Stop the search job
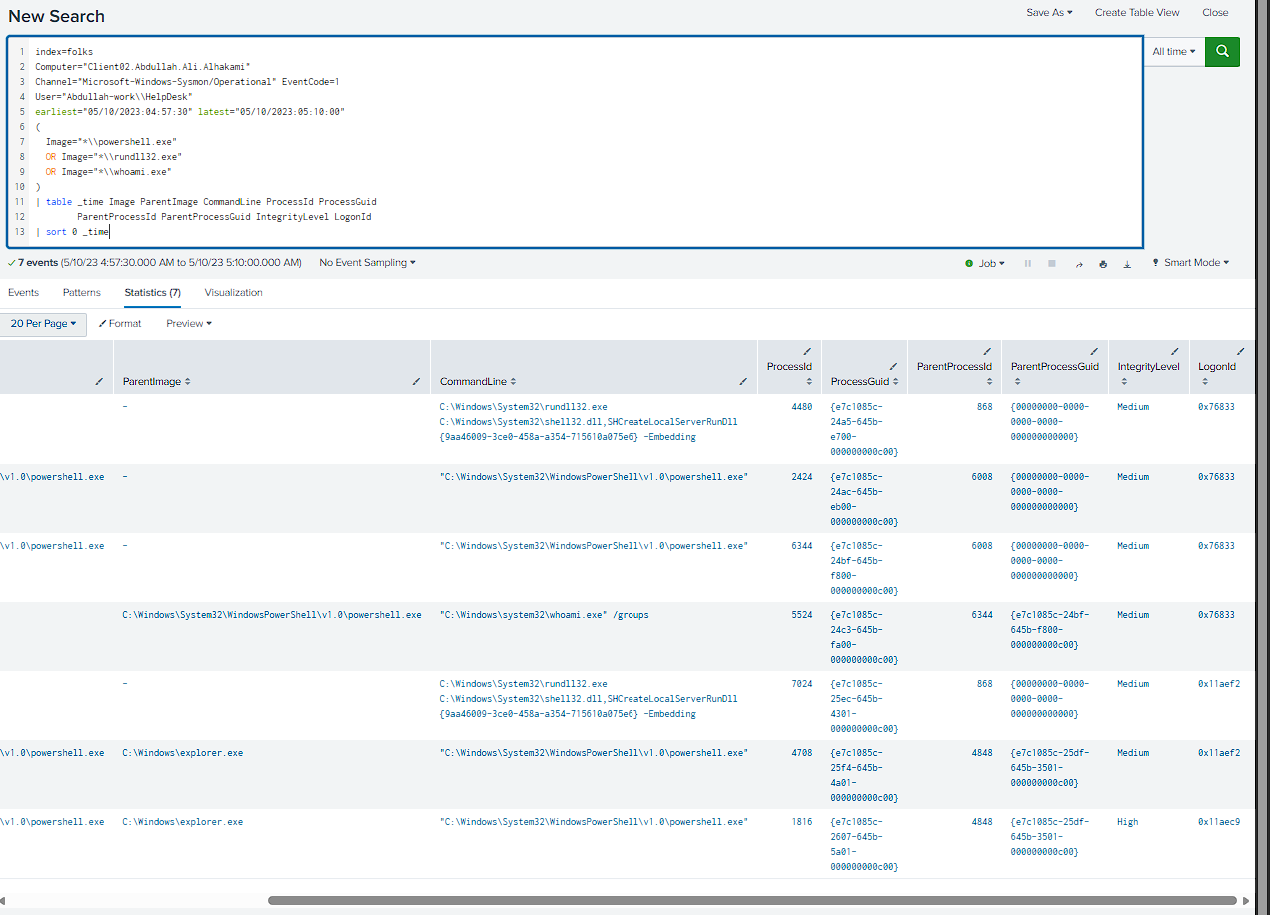 tap(1051, 263)
